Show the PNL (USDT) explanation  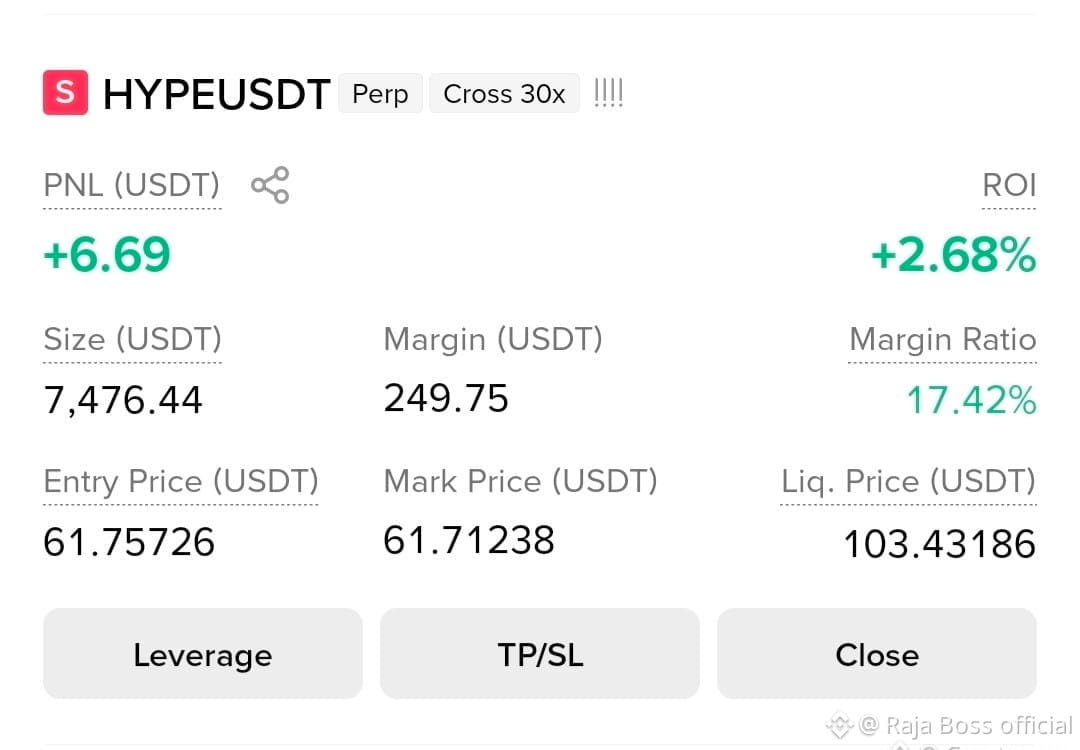click(x=132, y=185)
